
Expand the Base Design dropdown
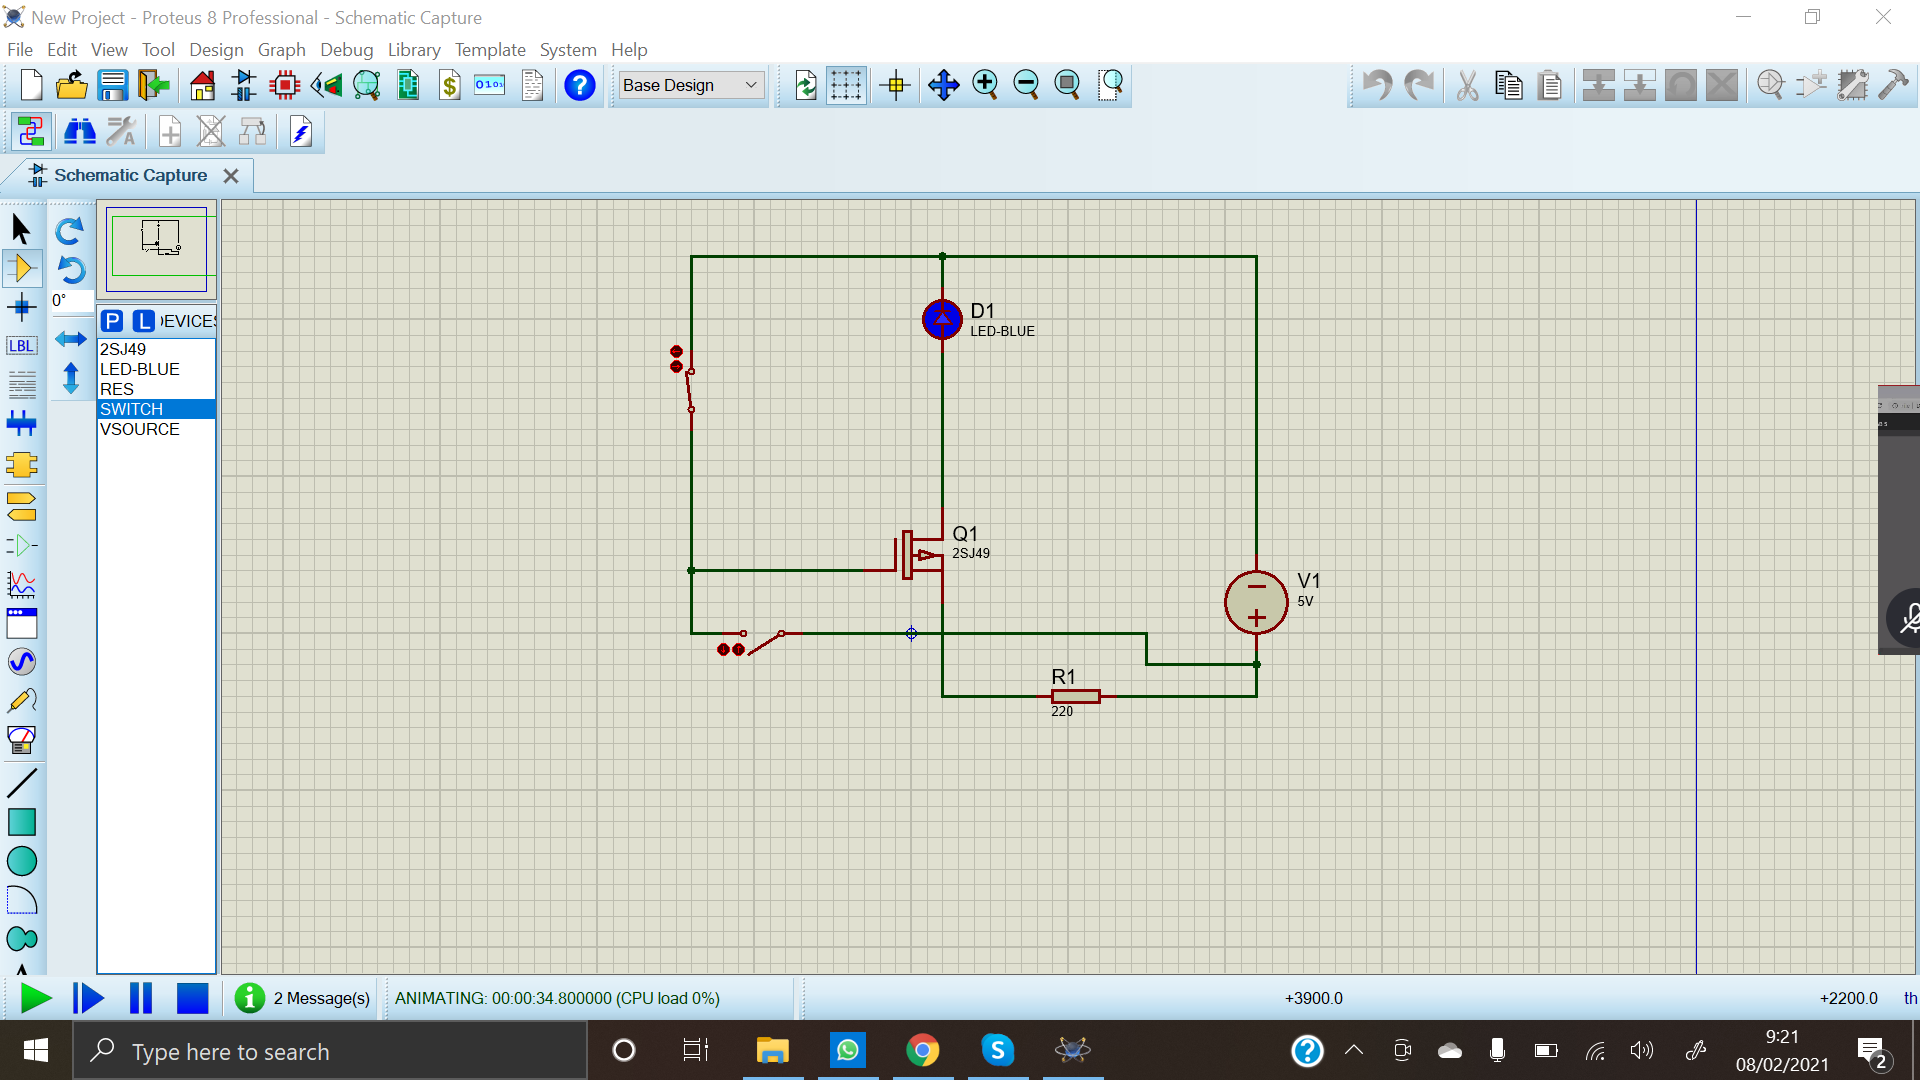pos(751,85)
